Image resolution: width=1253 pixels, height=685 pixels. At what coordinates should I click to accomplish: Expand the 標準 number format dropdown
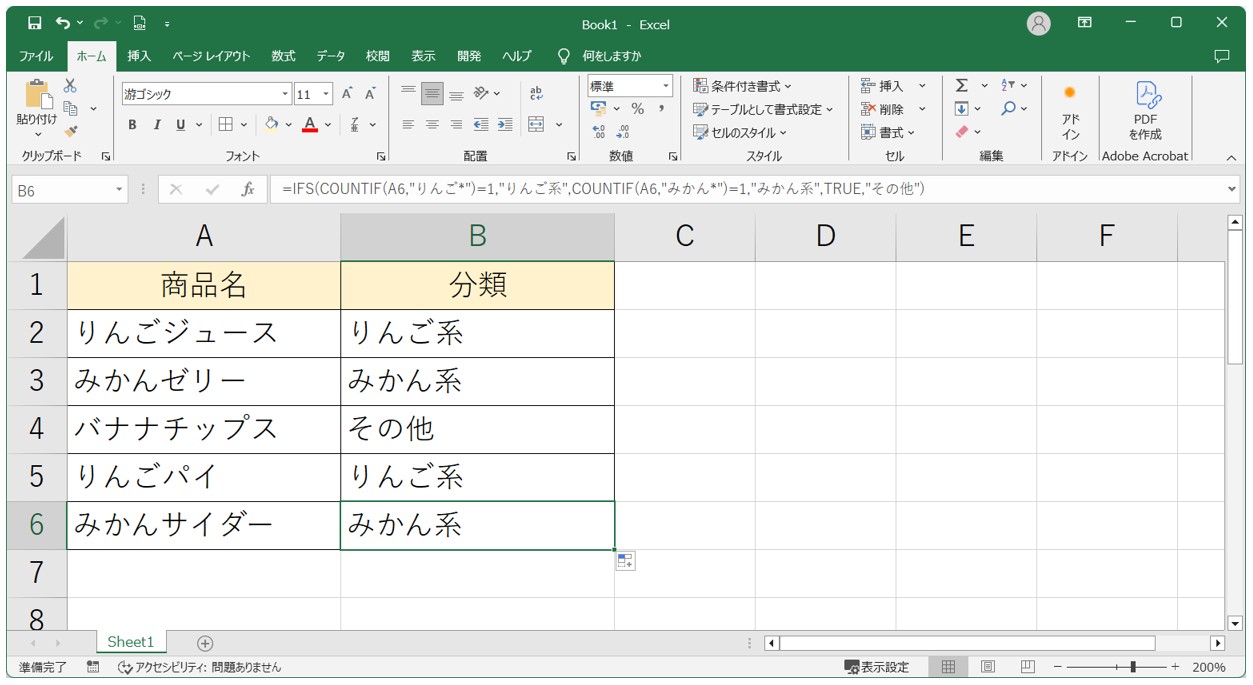664,87
